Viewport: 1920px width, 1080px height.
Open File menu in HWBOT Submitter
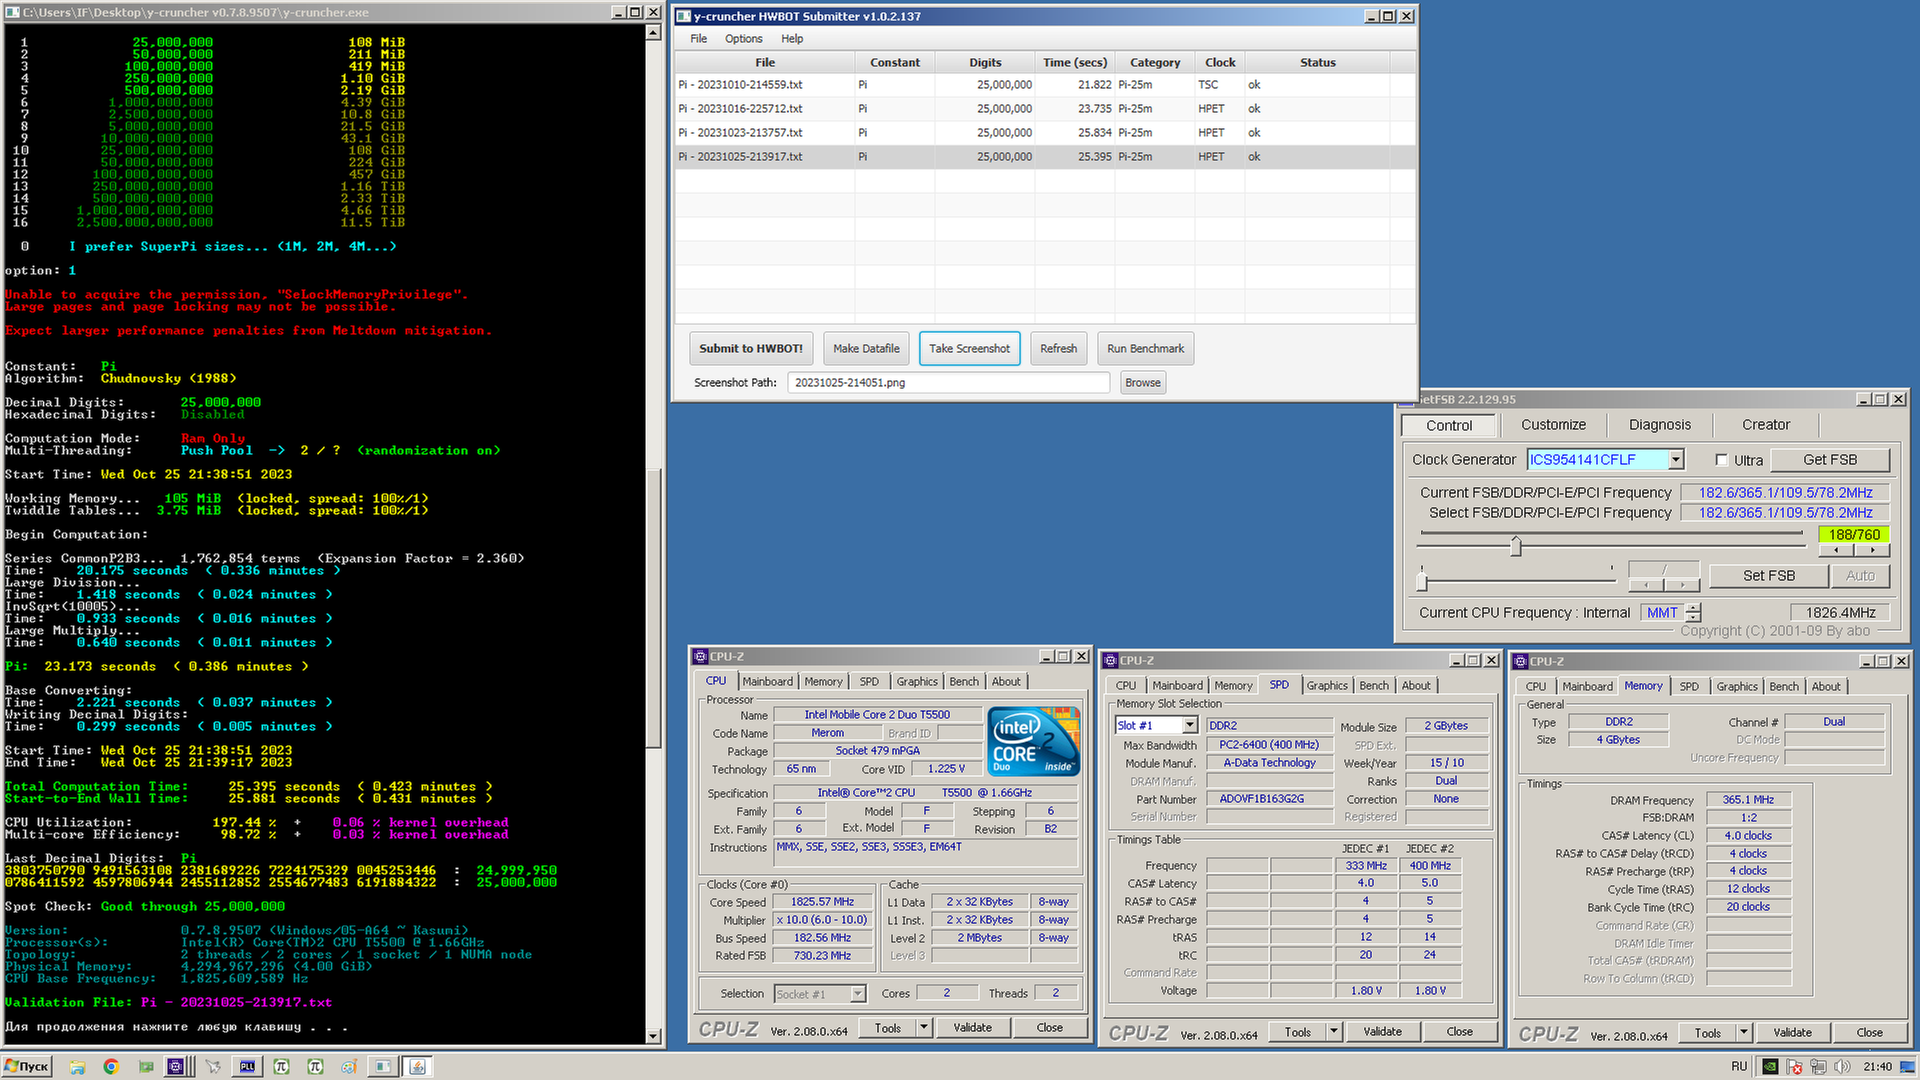698,39
